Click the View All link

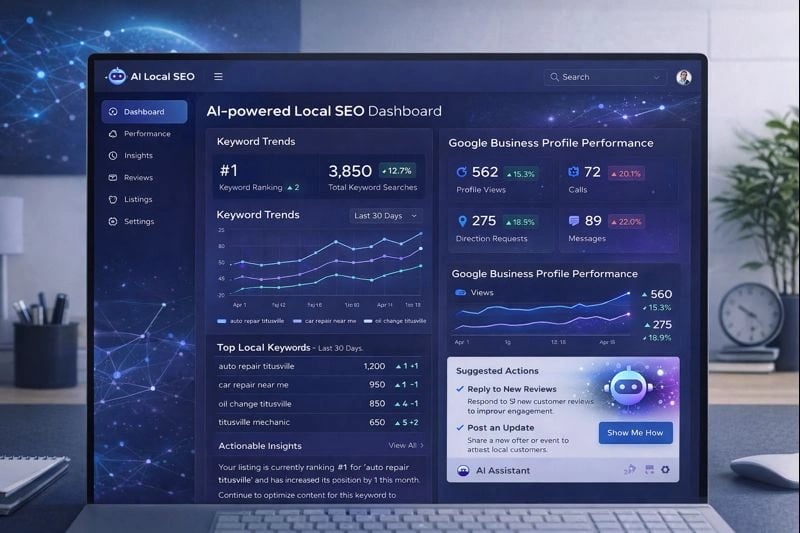click(x=406, y=445)
